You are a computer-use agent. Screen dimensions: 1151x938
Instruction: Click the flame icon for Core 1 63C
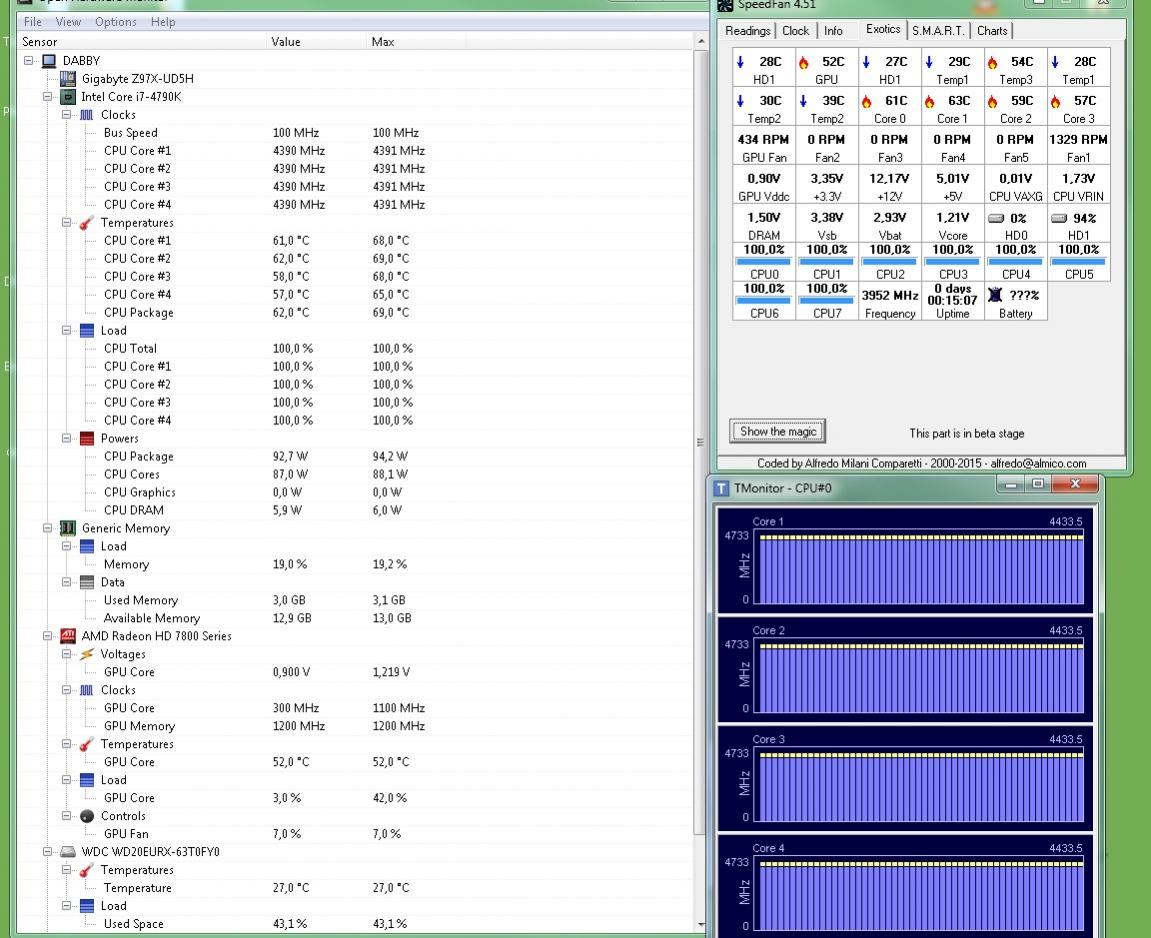tap(929, 101)
